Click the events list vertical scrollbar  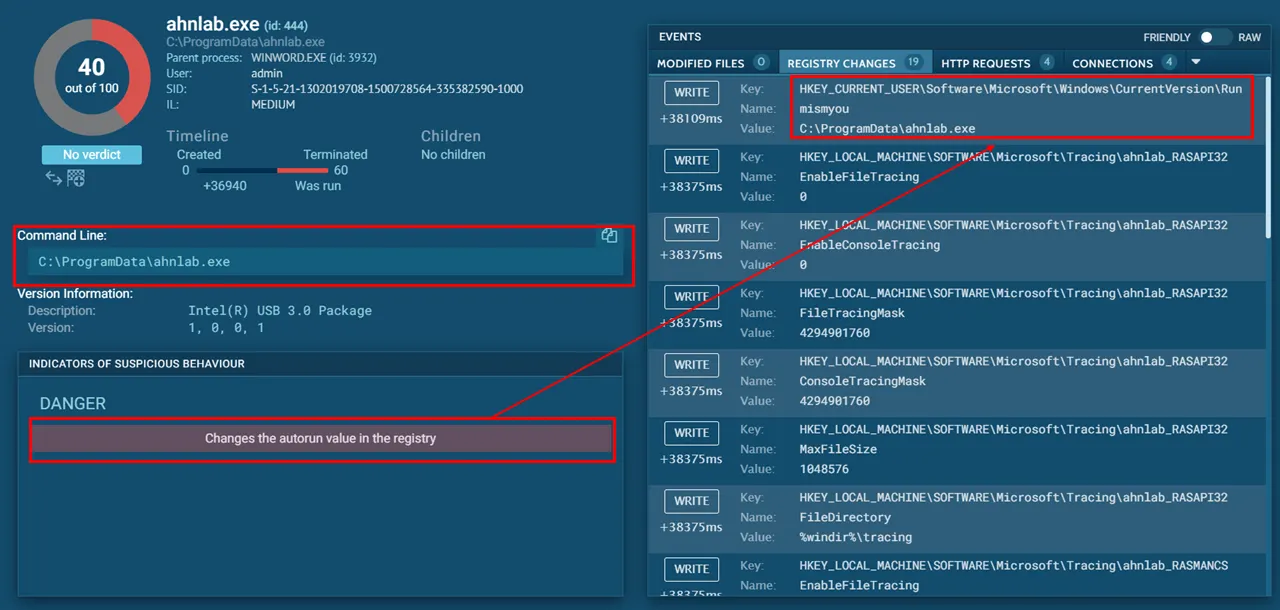[x=1267, y=157]
